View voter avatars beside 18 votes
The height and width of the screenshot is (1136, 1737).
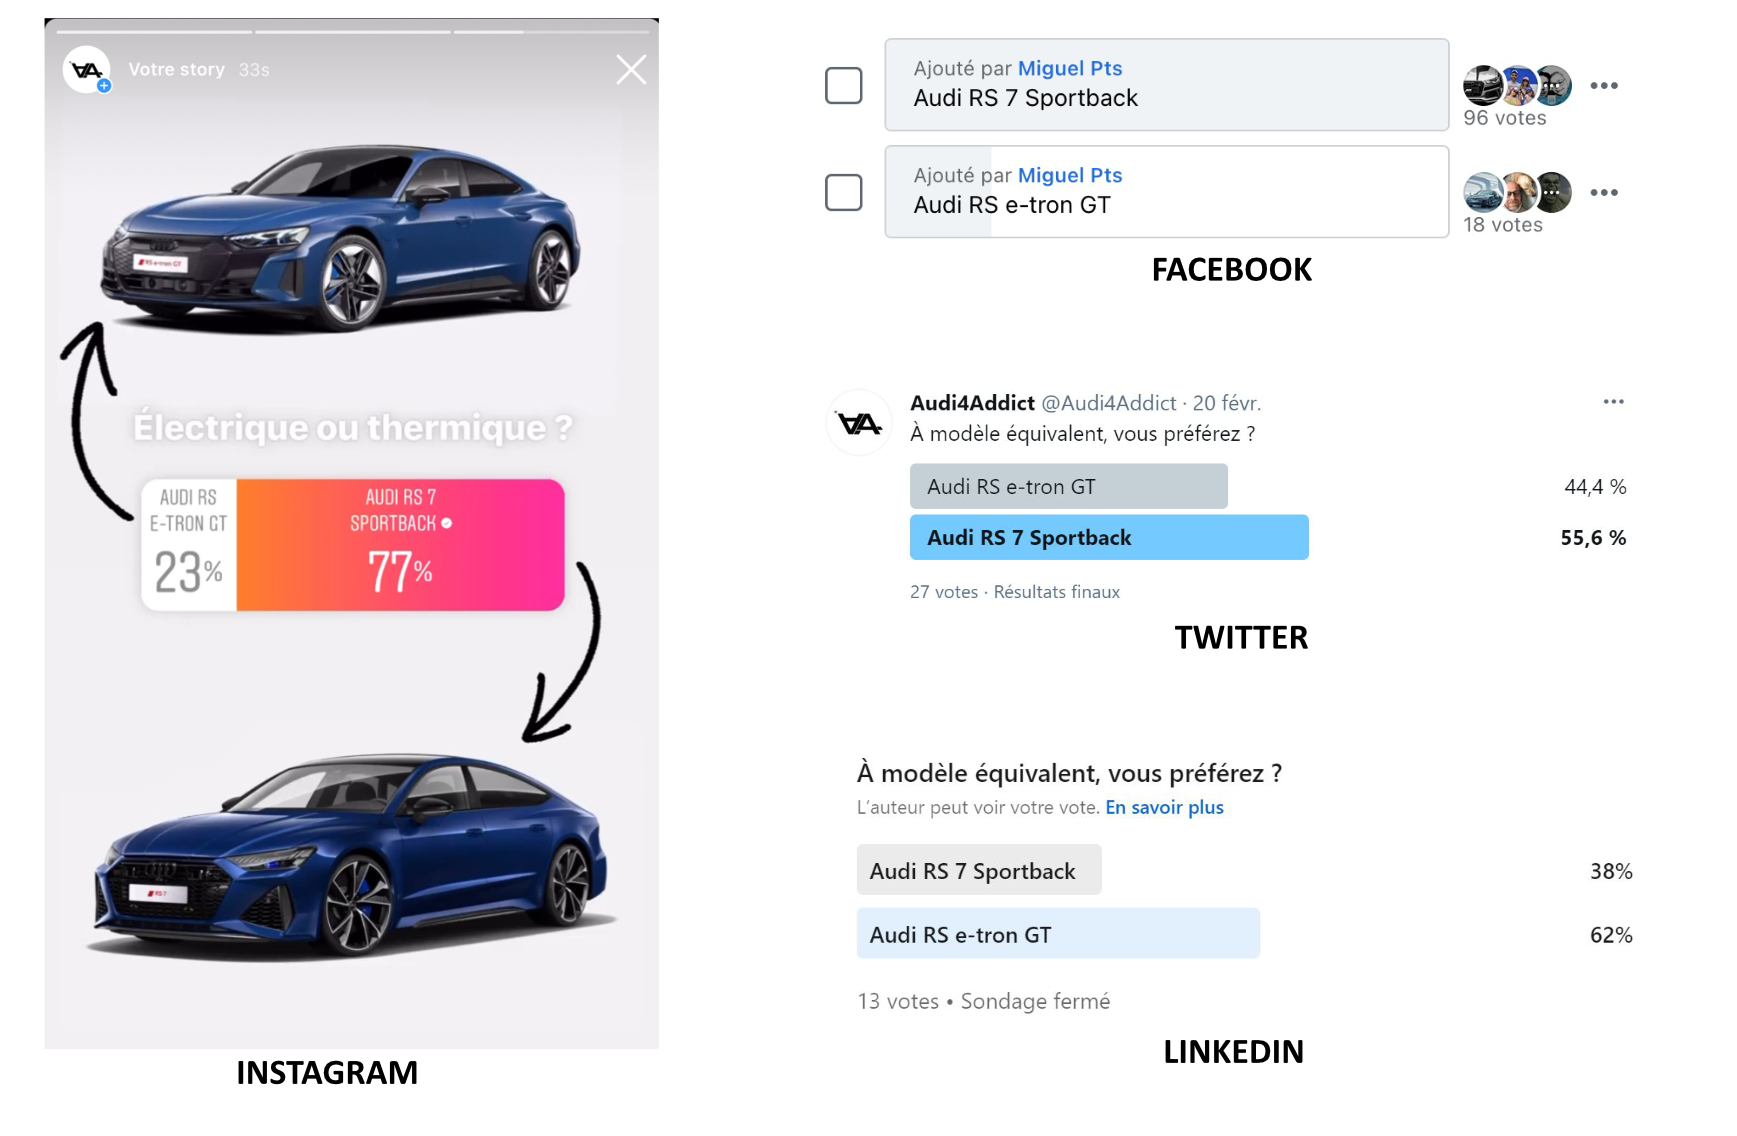click(1517, 193)
